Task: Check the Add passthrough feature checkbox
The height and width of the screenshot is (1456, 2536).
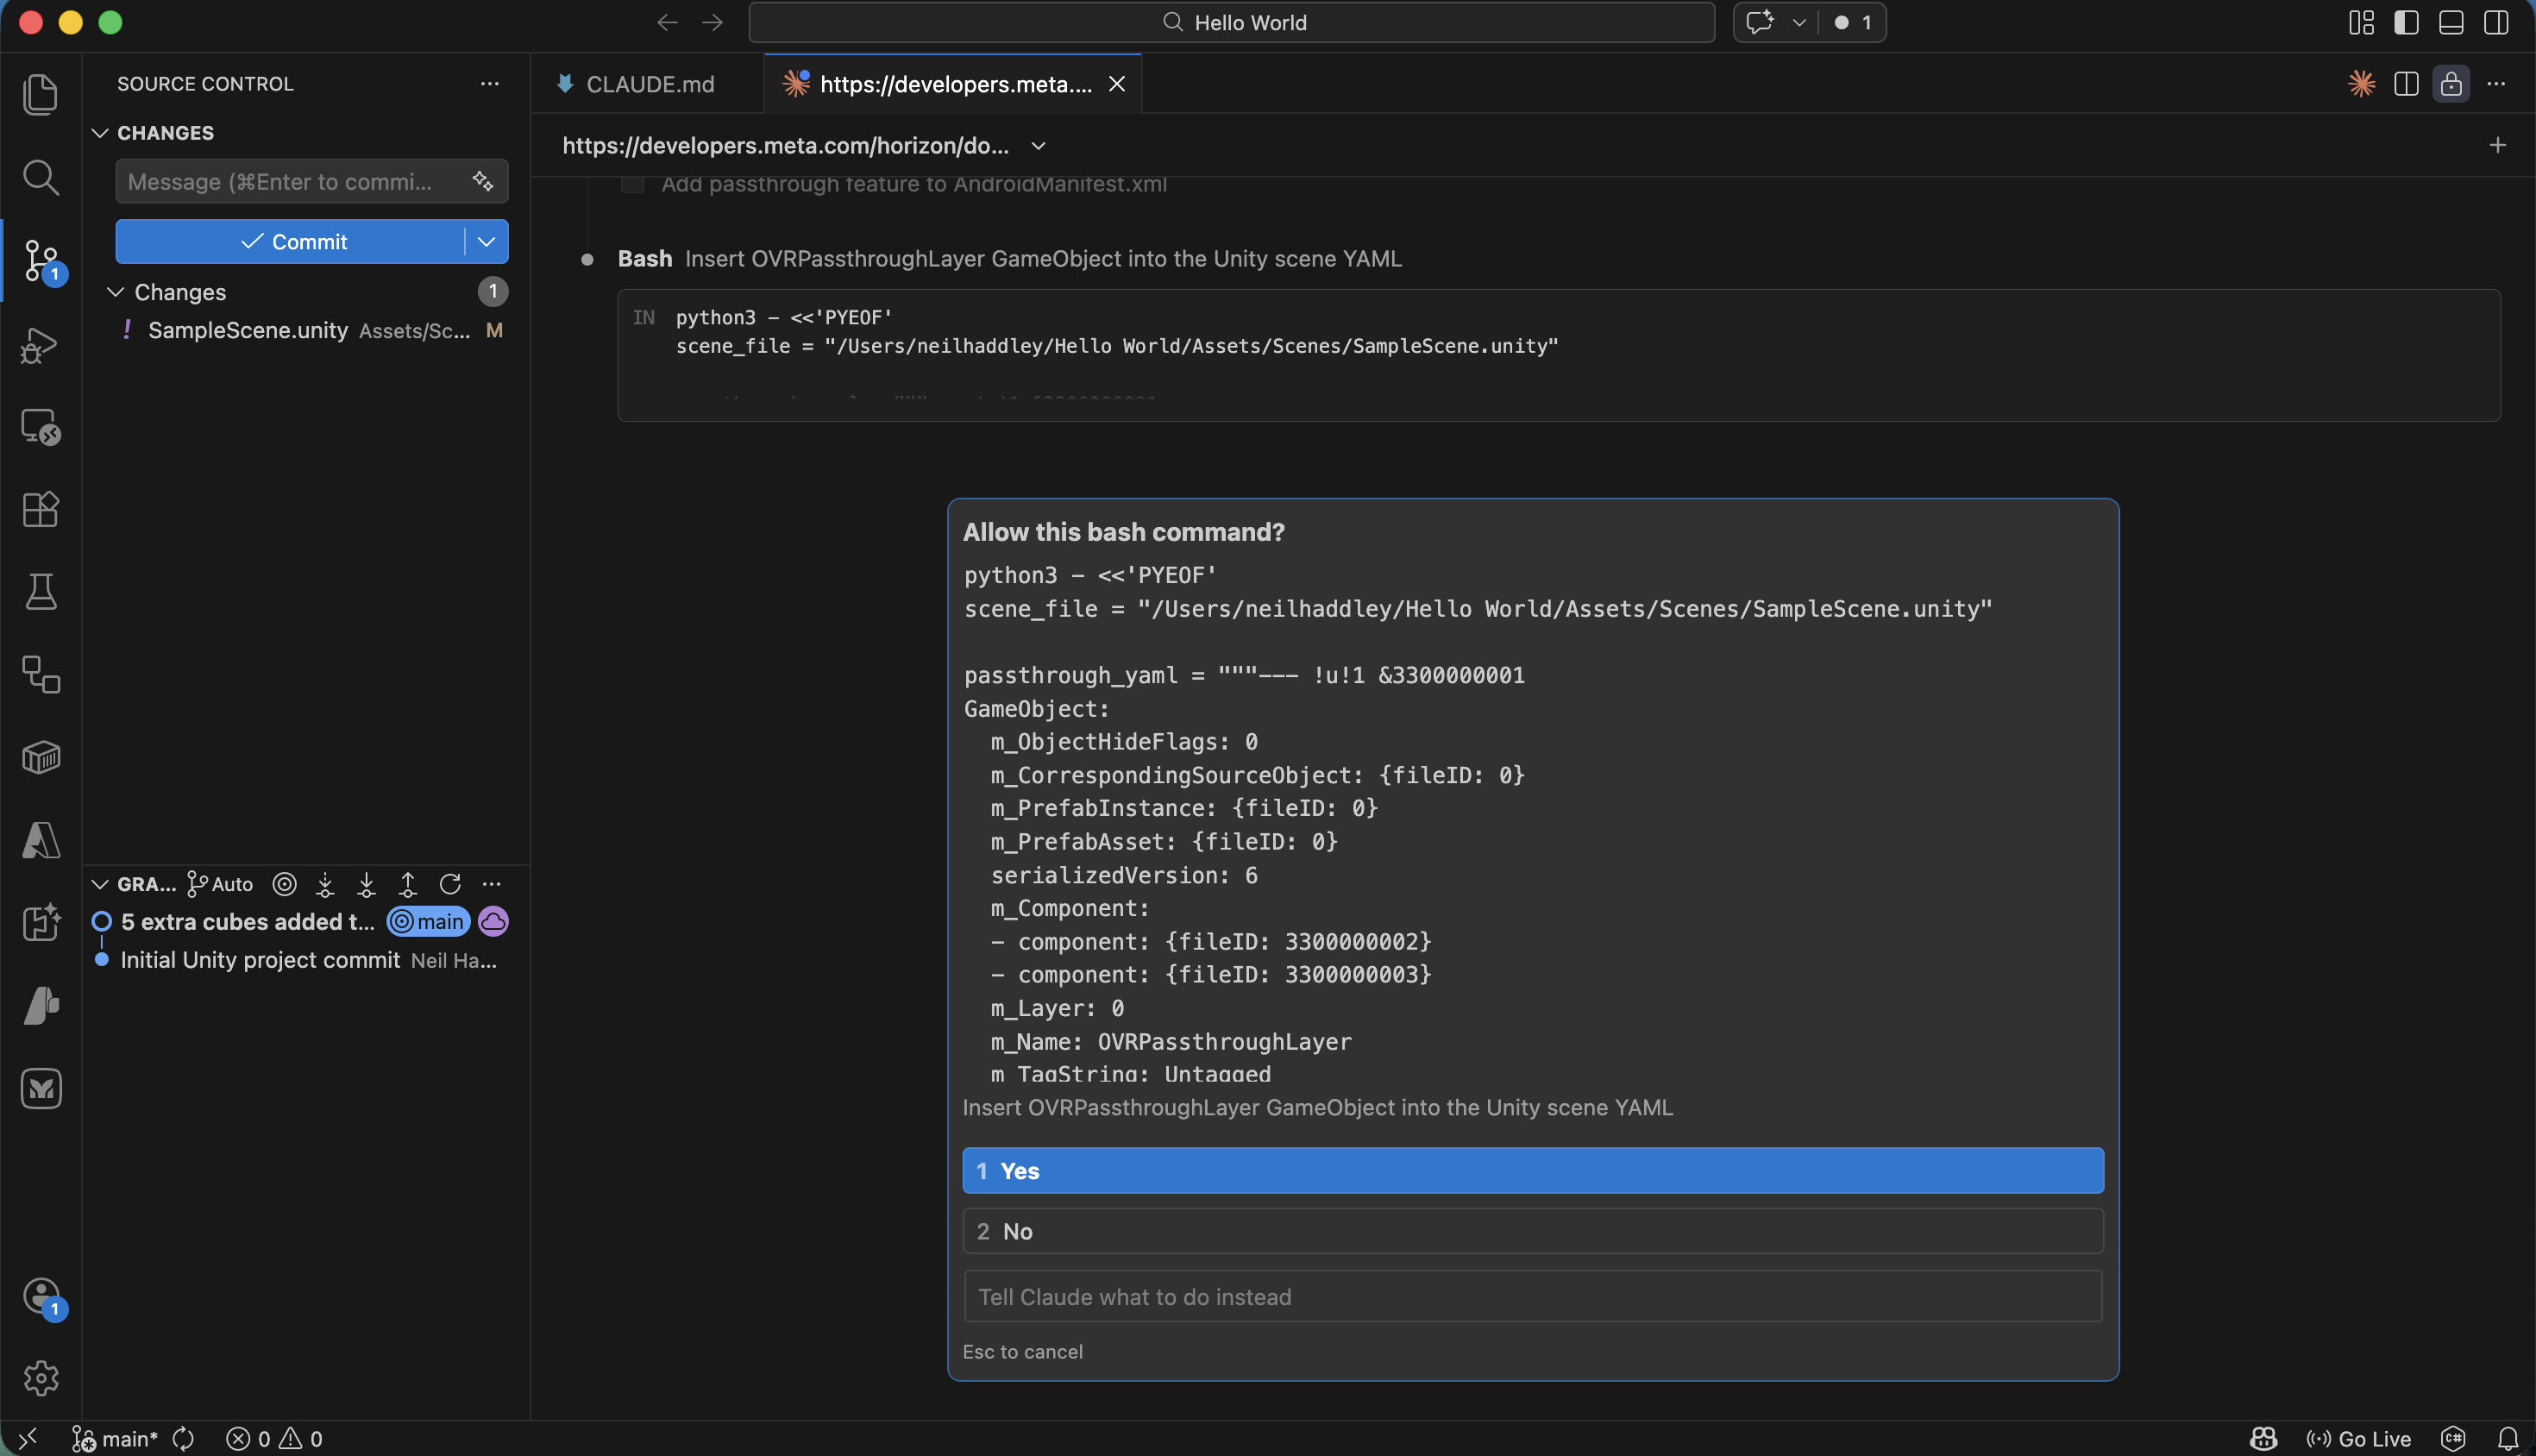Action: point(632,184)
